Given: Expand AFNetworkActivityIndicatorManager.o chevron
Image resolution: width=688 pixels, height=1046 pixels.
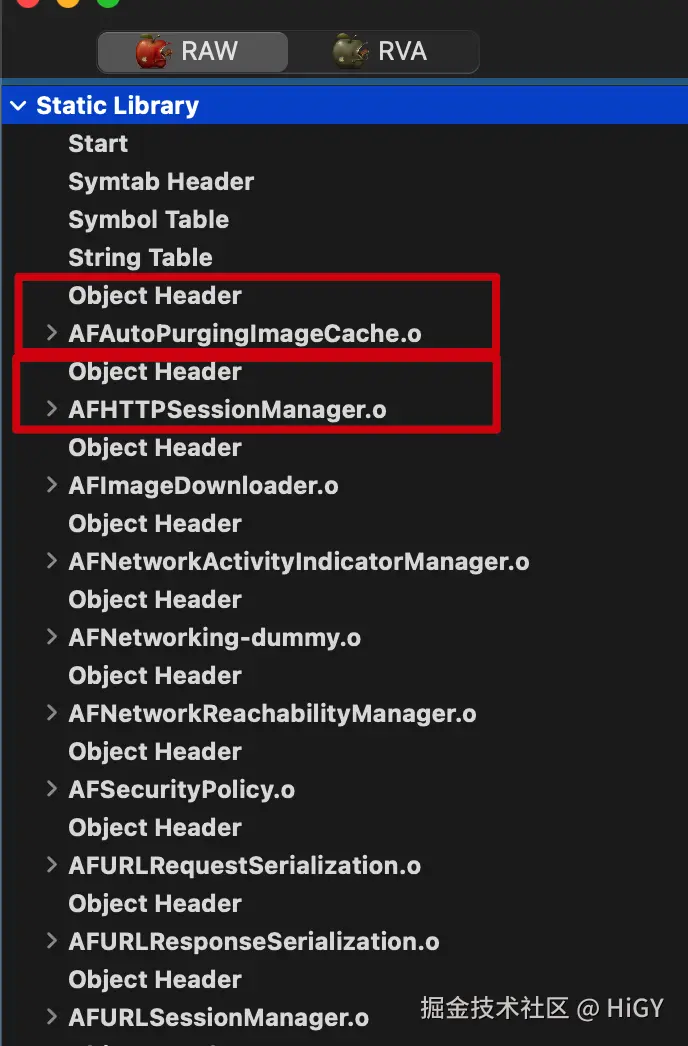Looking at the screenshot, I should (52, 561).
